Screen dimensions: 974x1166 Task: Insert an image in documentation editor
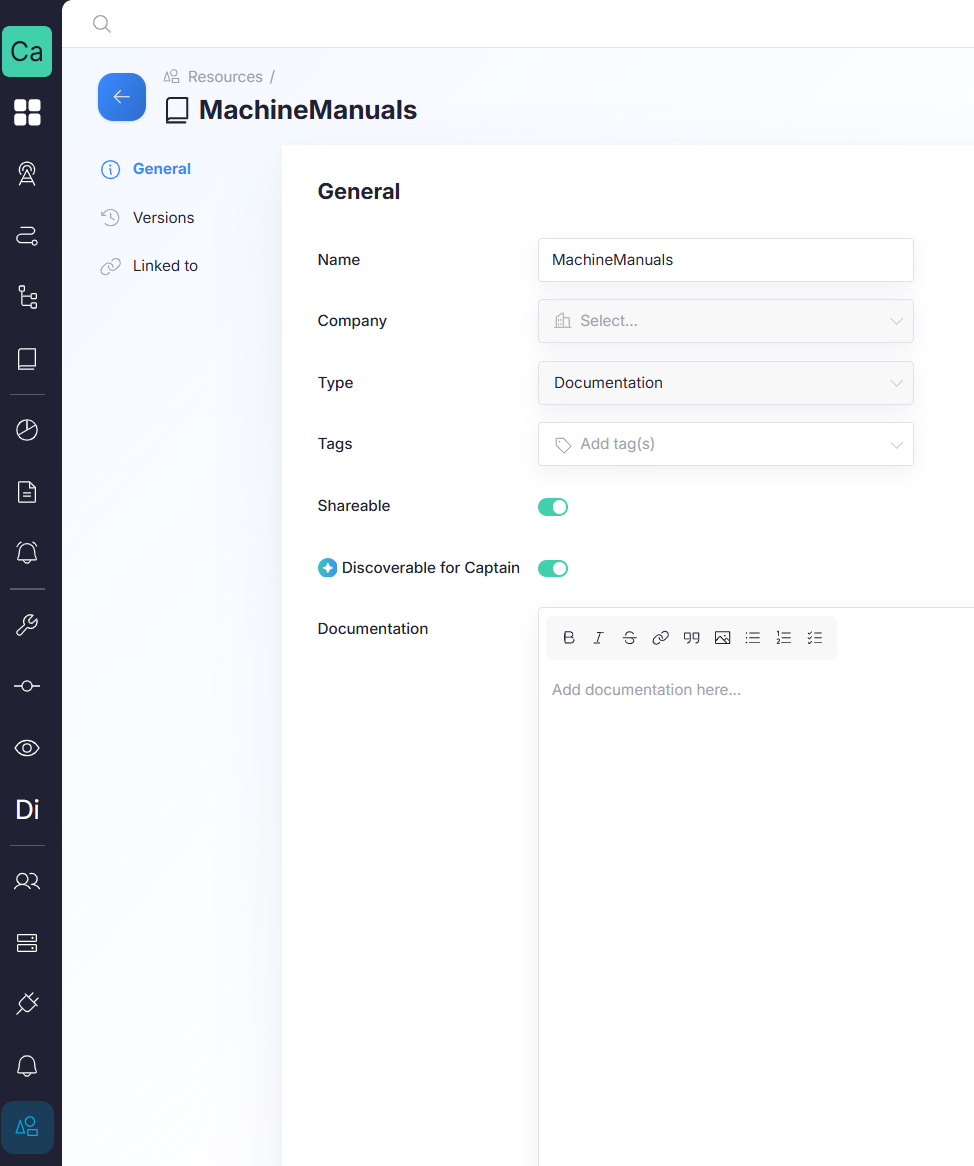coord(722,637)
